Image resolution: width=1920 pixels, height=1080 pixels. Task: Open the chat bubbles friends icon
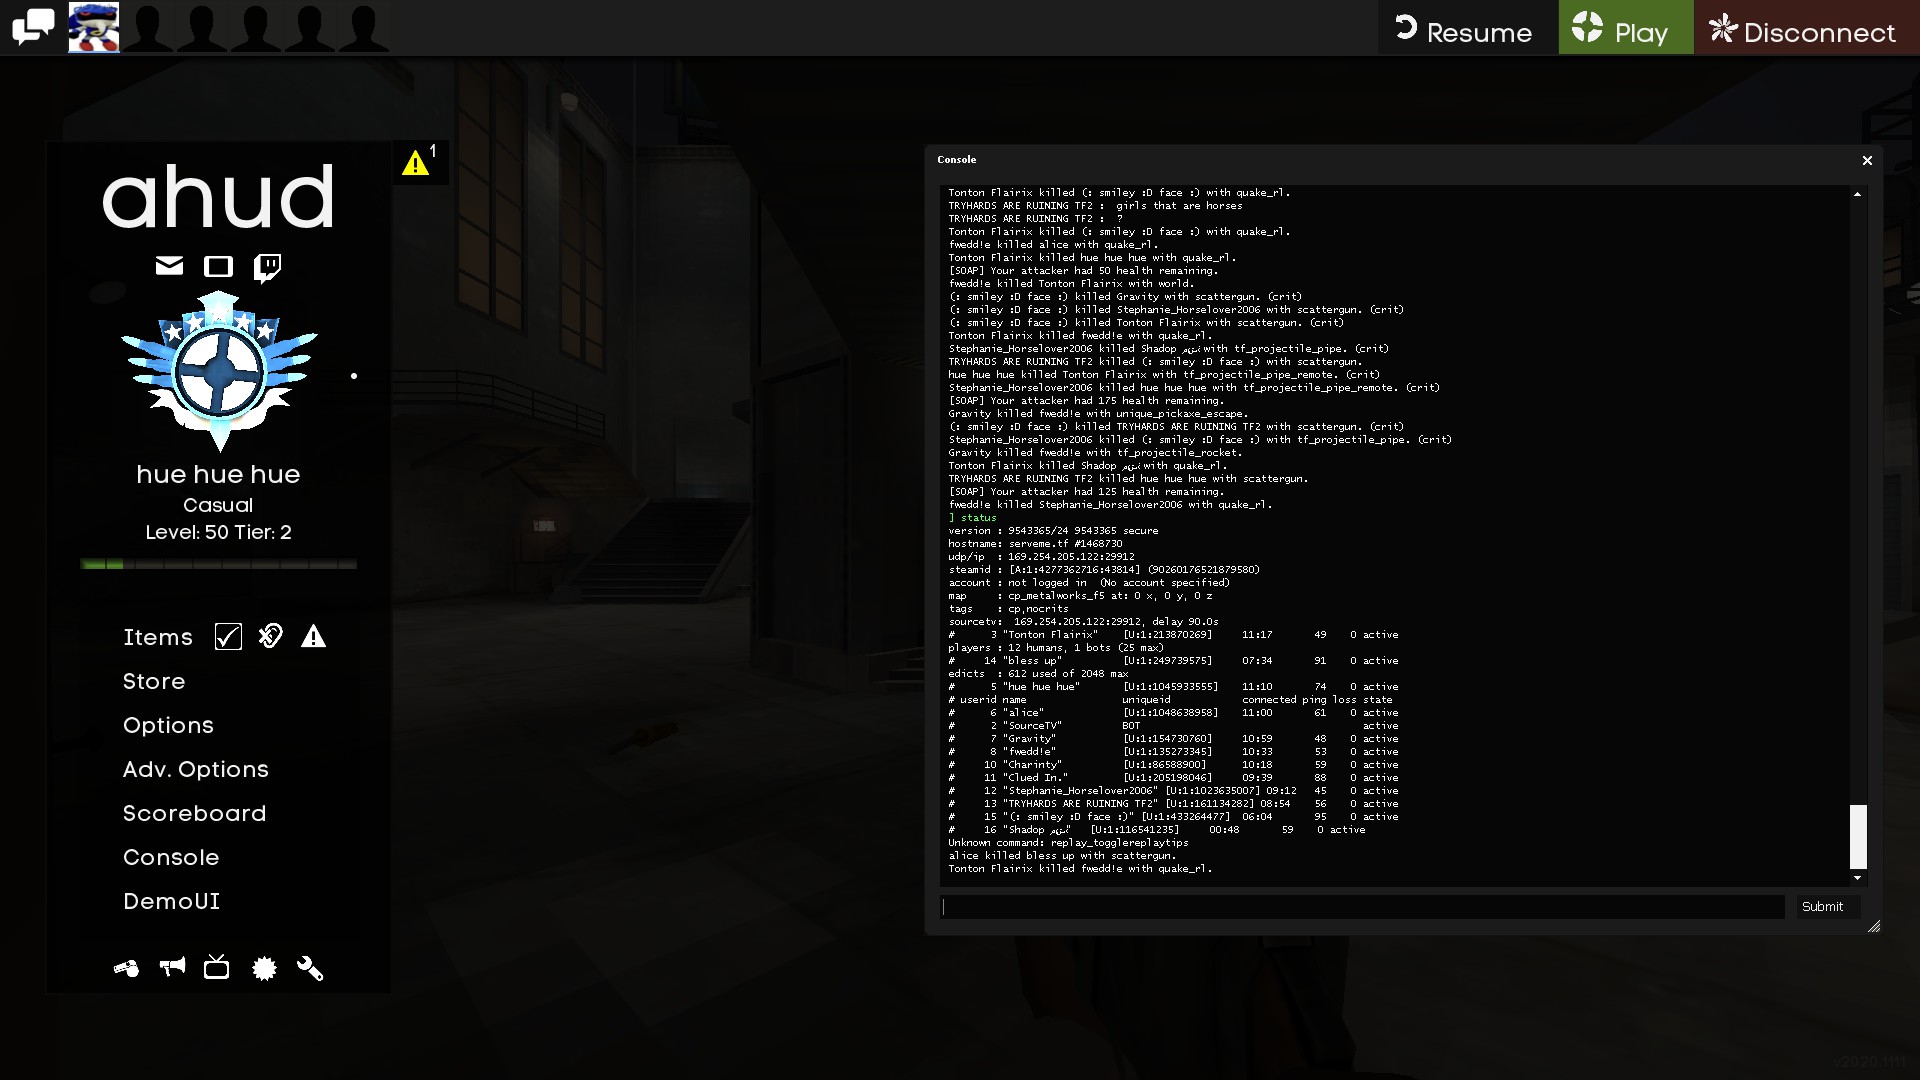33,27
